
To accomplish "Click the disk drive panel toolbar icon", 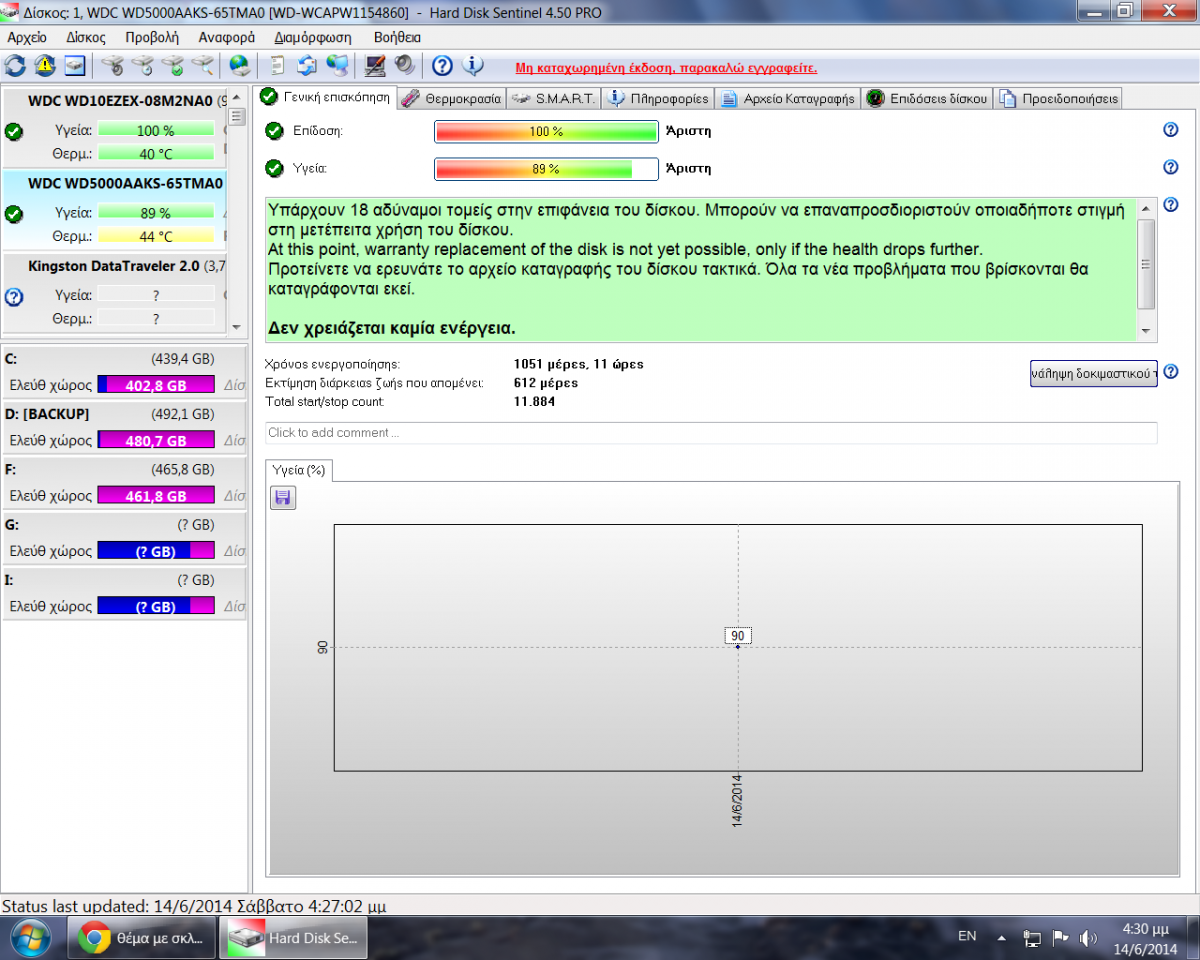I will (x=75, y=66).
